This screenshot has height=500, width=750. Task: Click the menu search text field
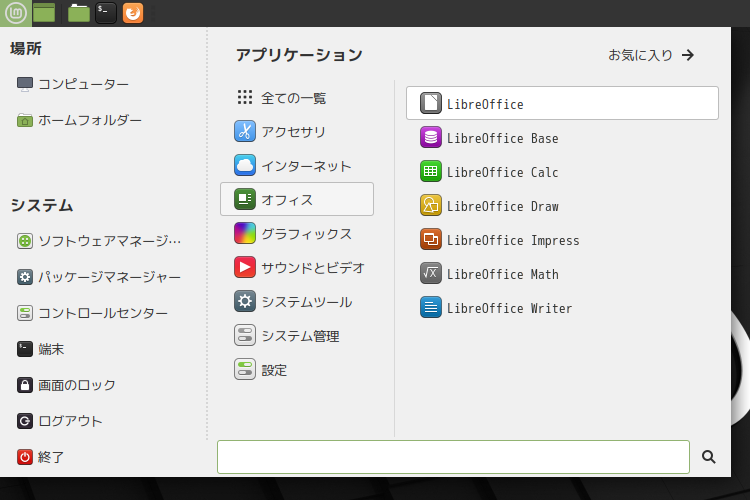click(453, 457)
